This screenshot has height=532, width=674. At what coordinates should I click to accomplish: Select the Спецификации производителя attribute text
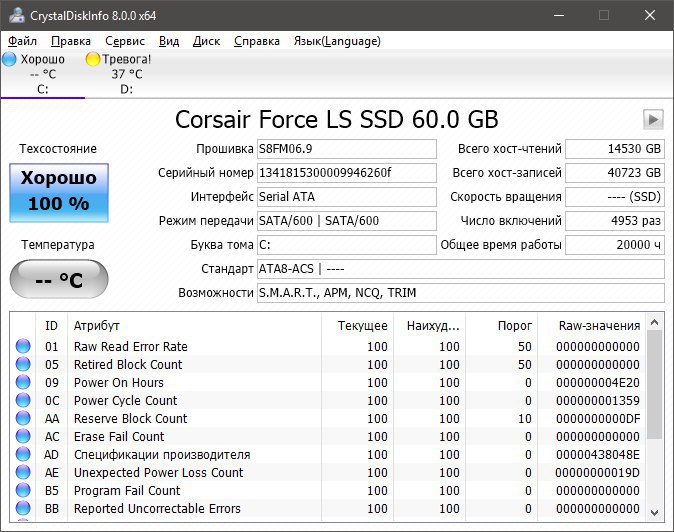coord(162,455)
